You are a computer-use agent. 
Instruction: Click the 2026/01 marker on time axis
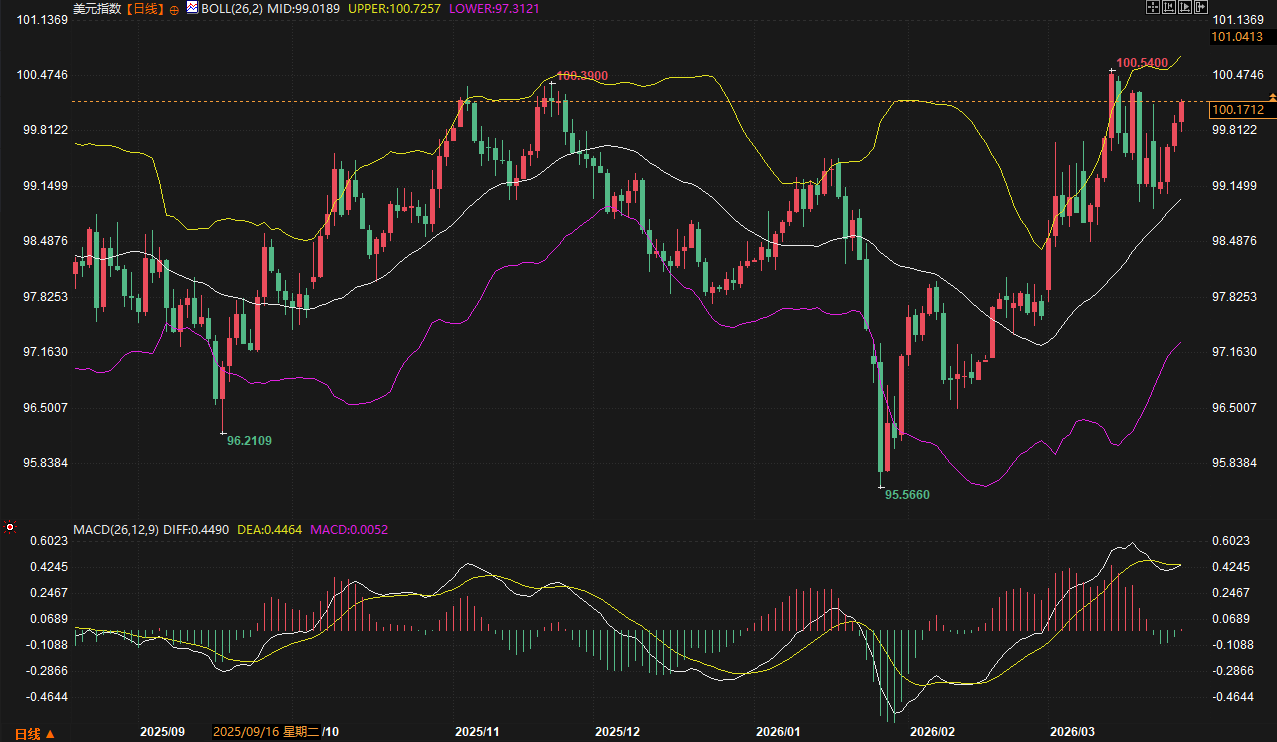[x=778, y=733]
